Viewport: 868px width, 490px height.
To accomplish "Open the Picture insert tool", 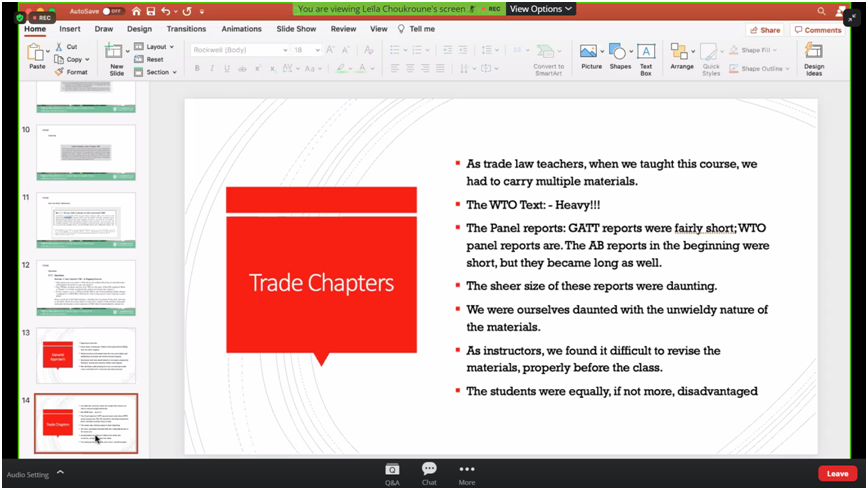I will (591, 57).
